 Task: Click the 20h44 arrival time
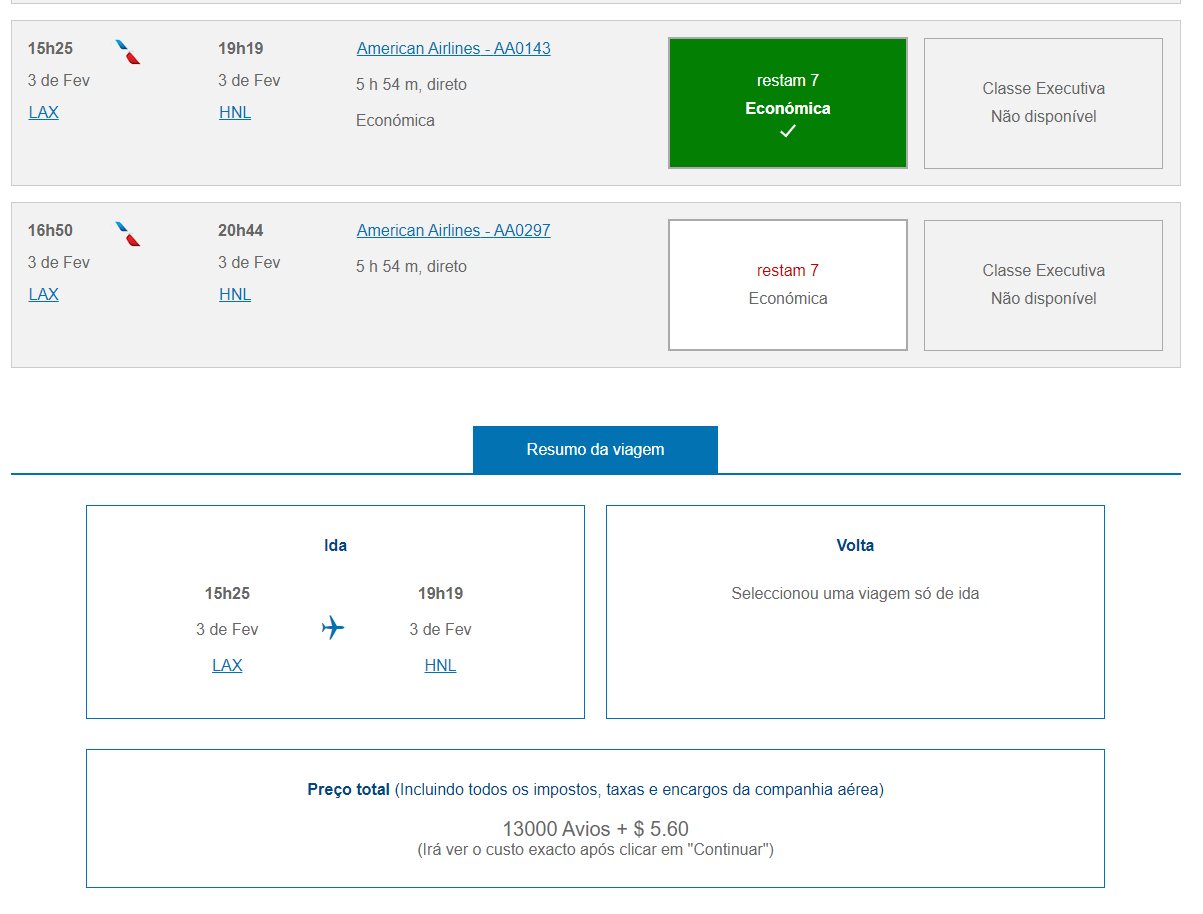pos(241,230)
